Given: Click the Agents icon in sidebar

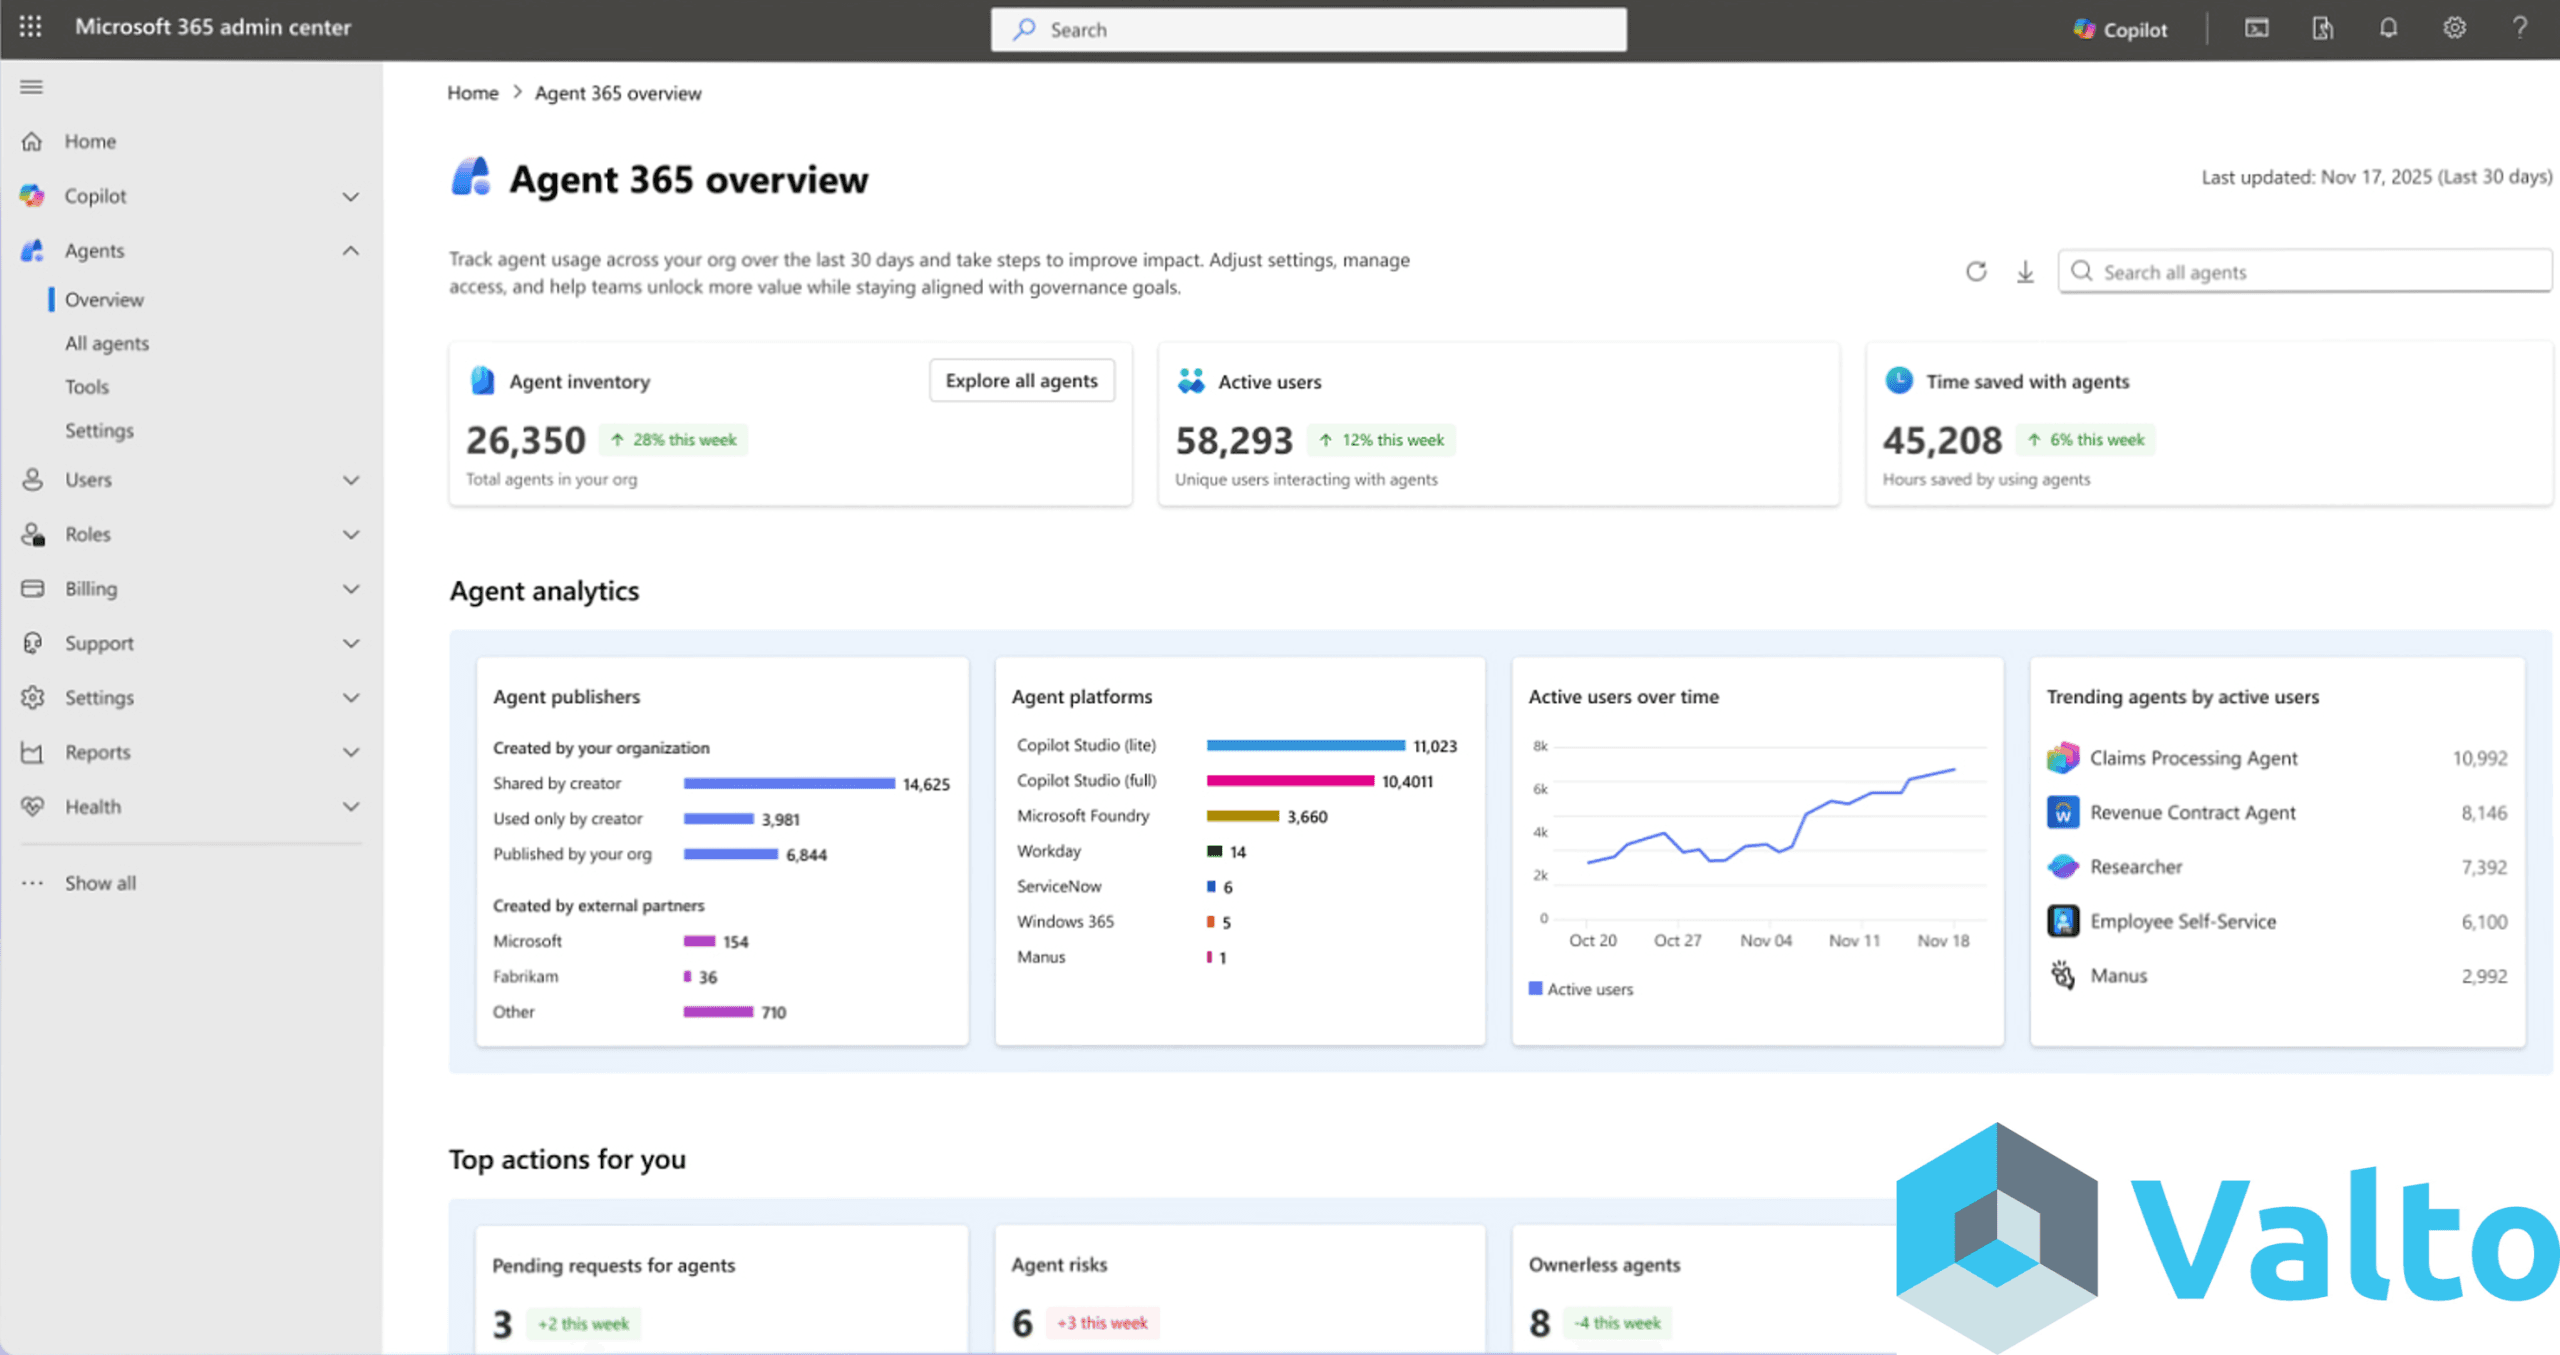Looking at the screenshot, I should pyautogui.click(x=32, y=250).
